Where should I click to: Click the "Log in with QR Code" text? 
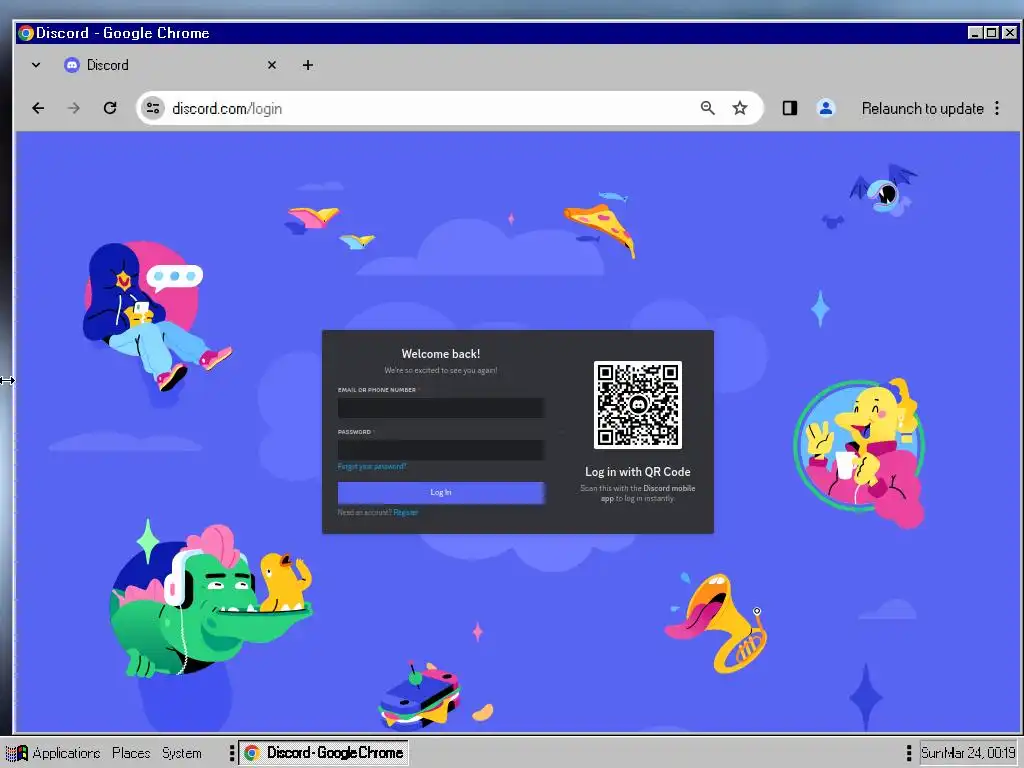click(x=638, y=472)
